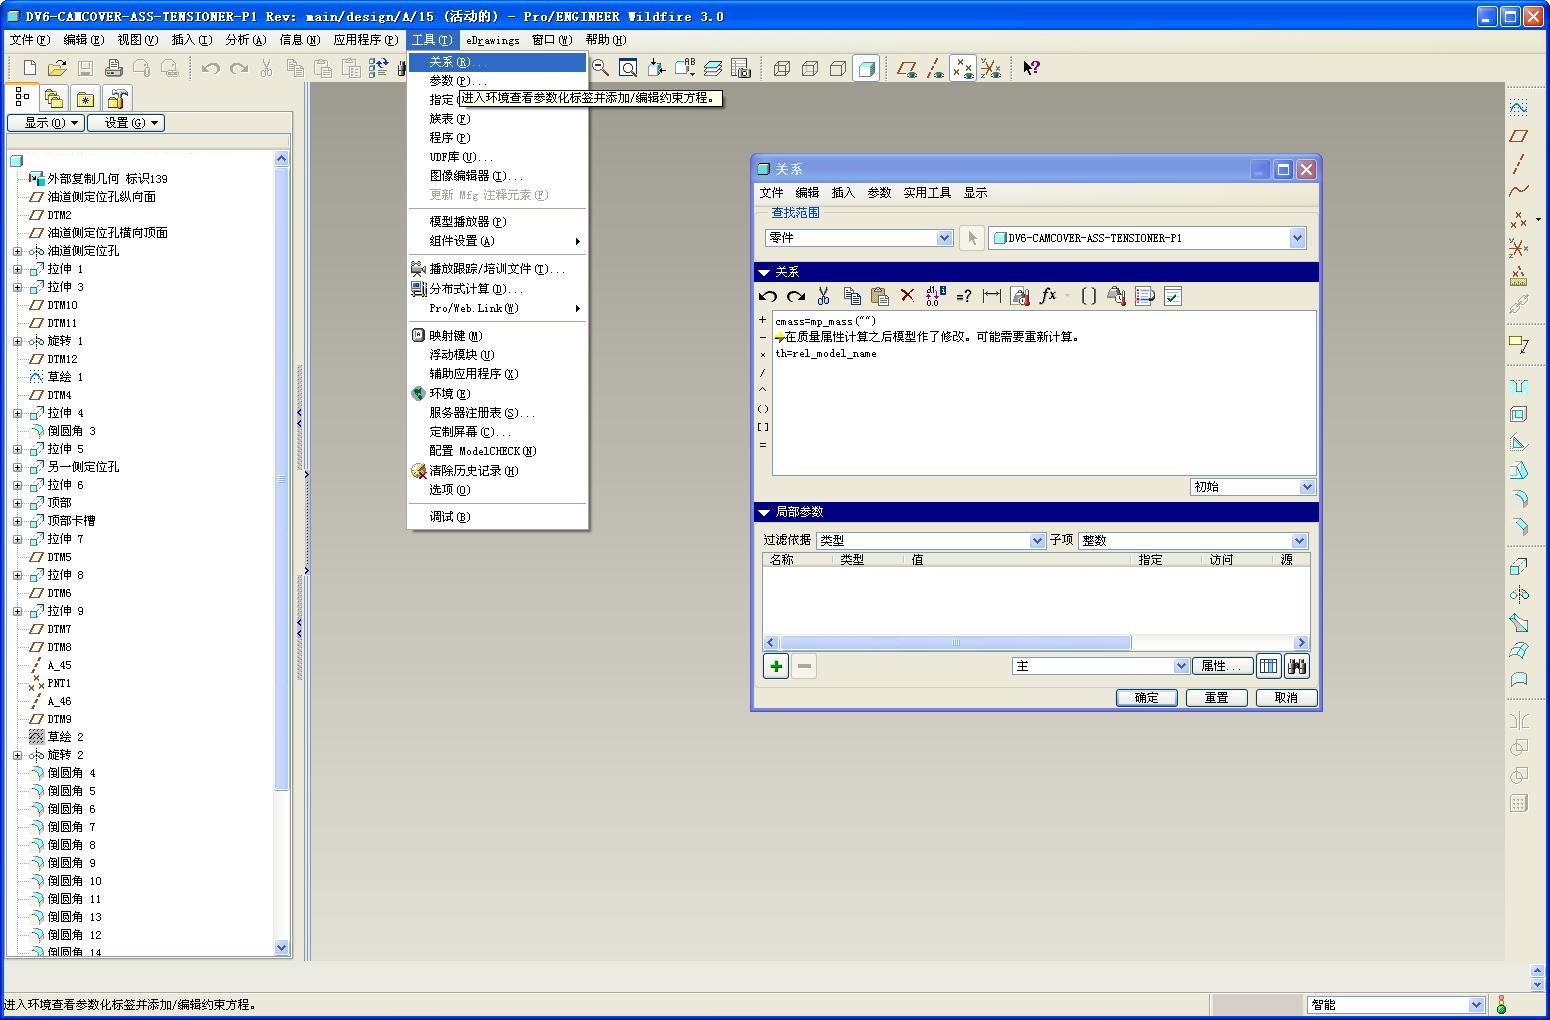Select 选项 in the tools menu
Image resolution: width=1550 pixels, height=1020 pixels.
point(497,490)
